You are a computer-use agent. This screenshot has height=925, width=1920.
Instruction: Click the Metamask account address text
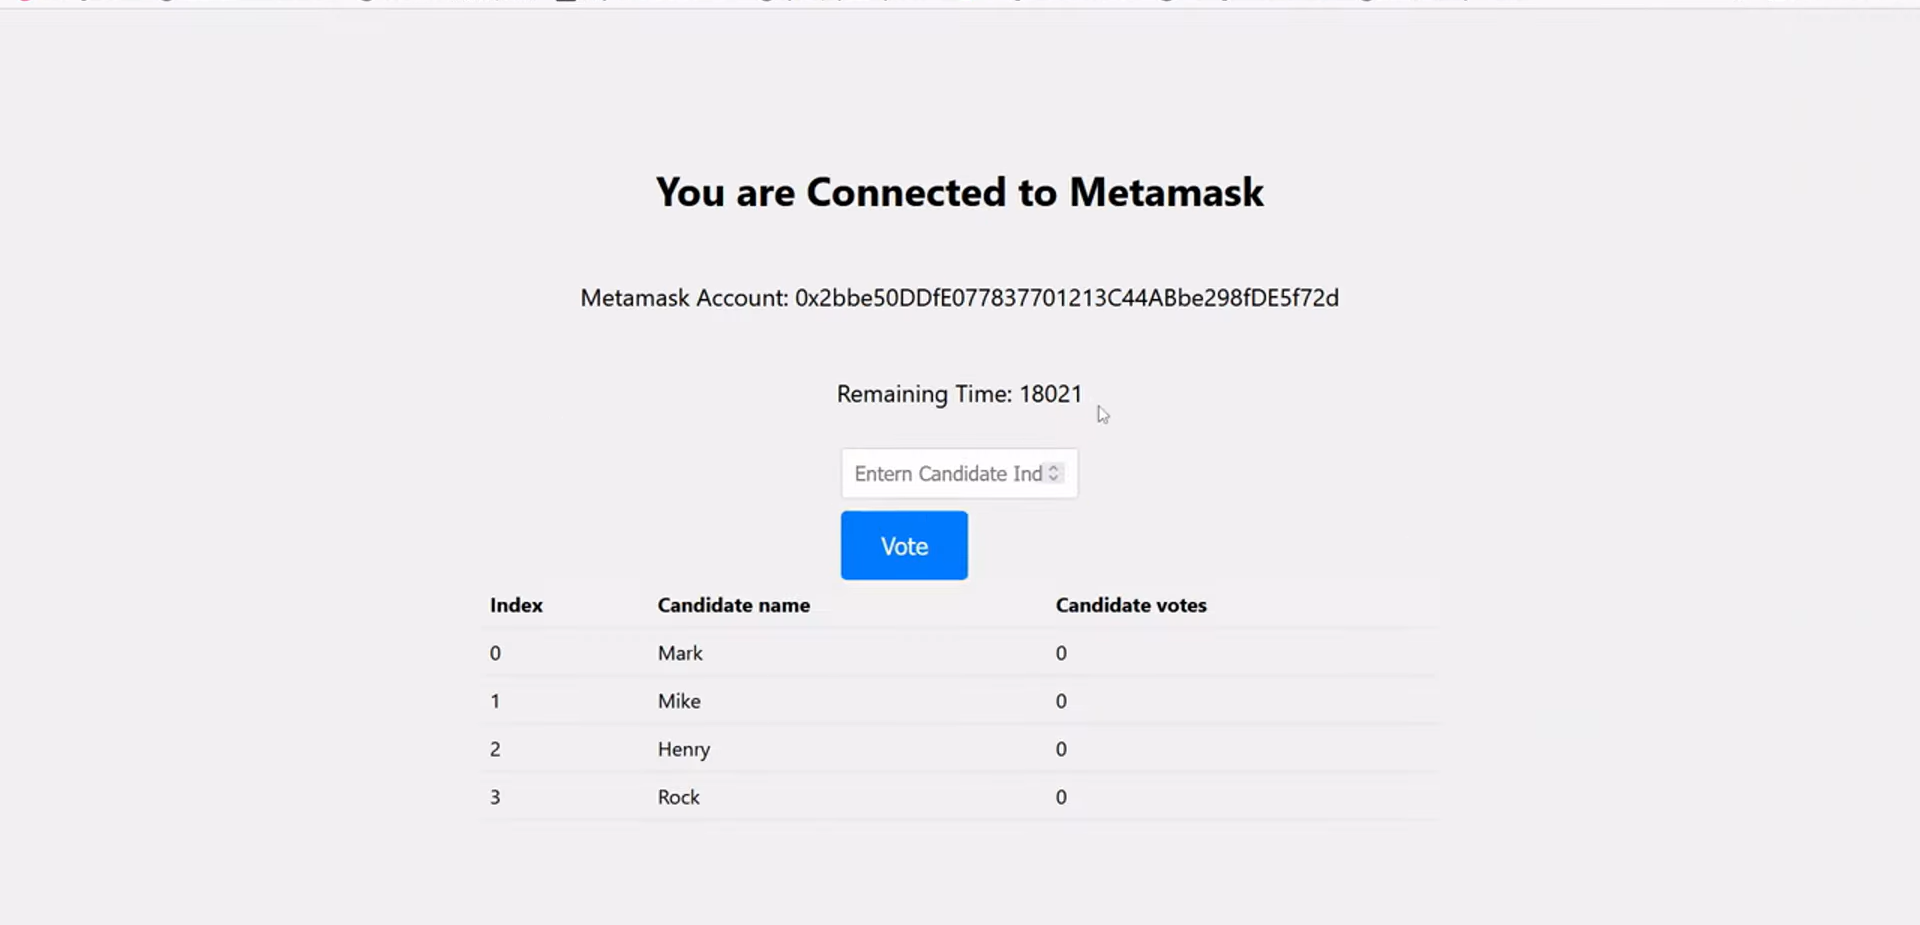pyautogui.click(x=1066, y=298)
